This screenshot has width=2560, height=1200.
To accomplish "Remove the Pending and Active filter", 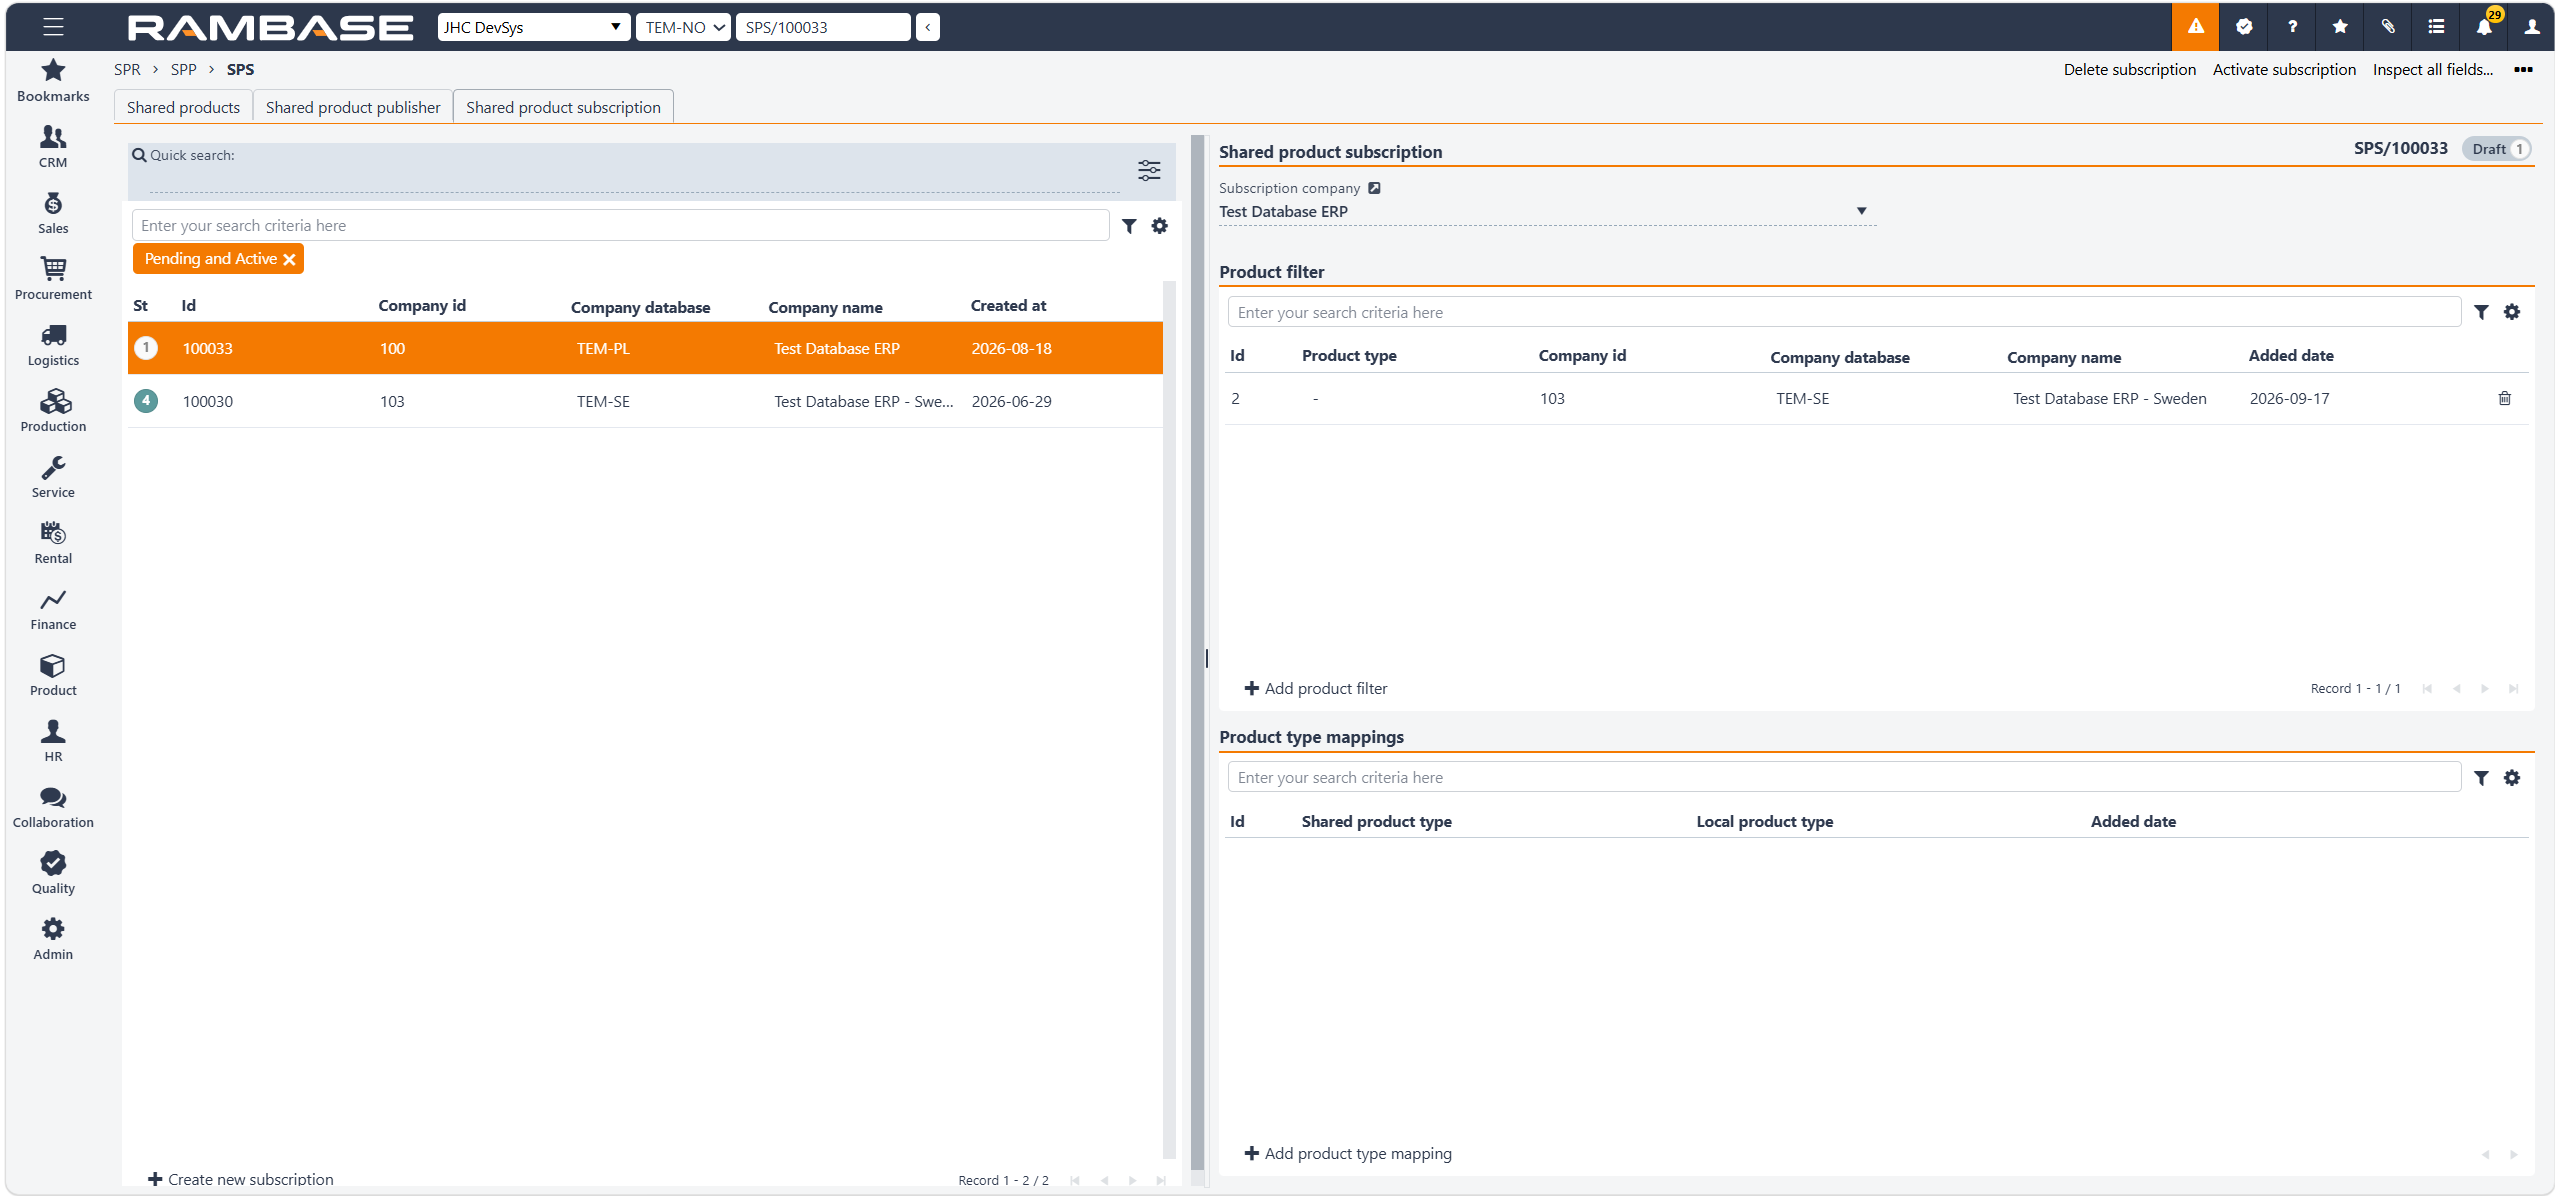I will click(x=289, y=260).
